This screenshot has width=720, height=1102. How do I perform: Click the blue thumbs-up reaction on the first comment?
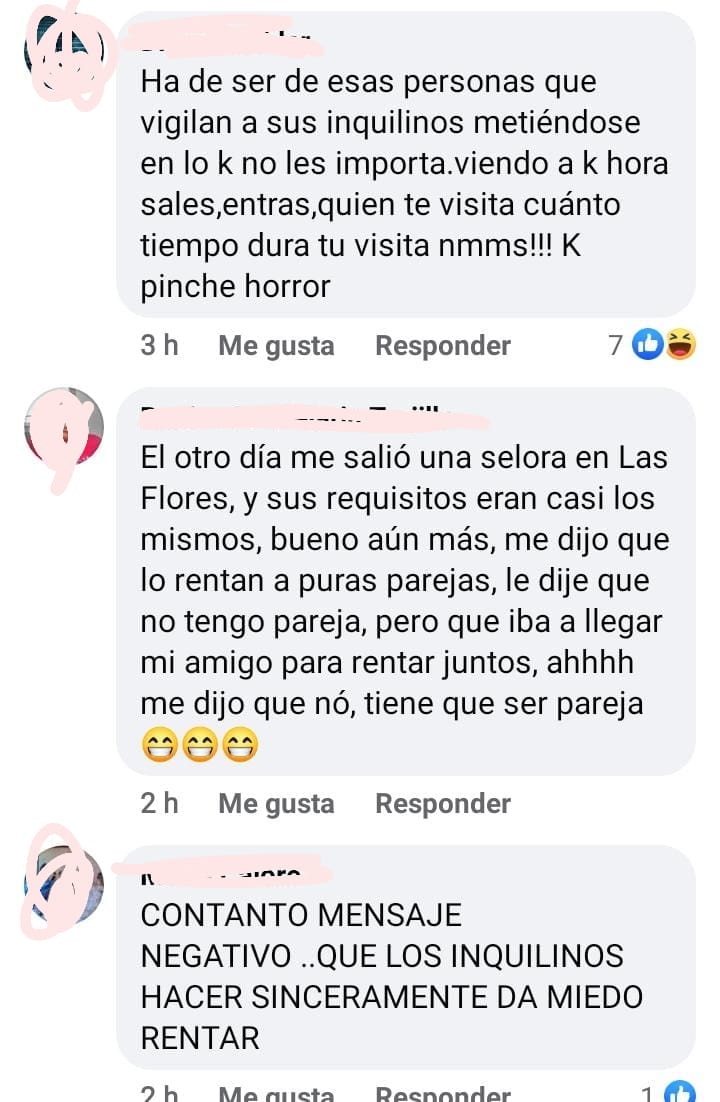(x=648, y=344)
